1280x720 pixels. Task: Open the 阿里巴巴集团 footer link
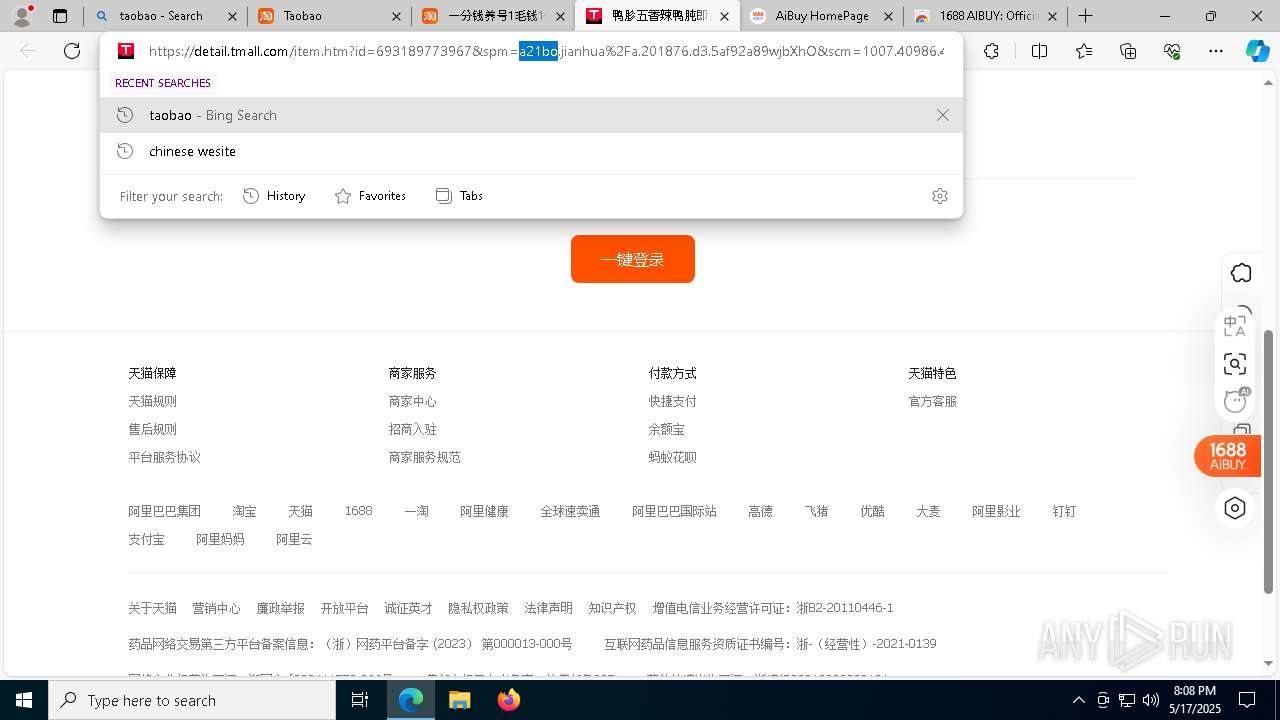pos(164,511)
